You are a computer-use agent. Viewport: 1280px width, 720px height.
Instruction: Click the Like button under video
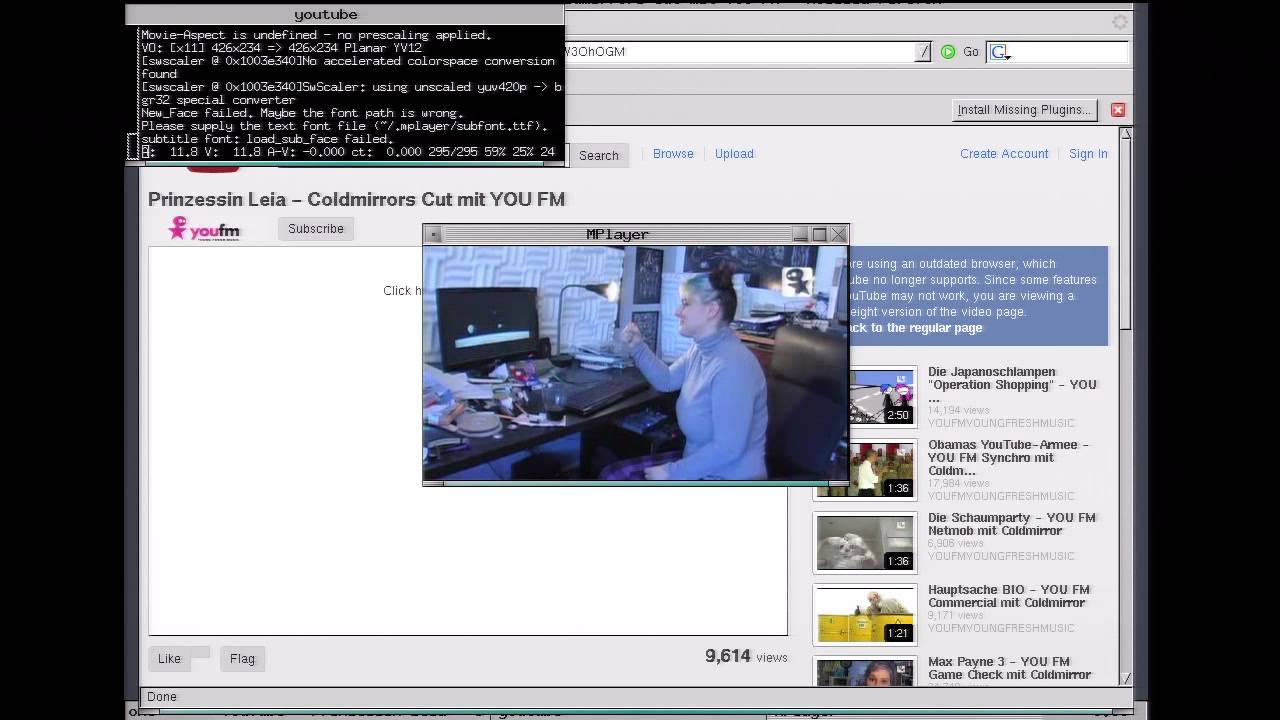pos(170,658)
